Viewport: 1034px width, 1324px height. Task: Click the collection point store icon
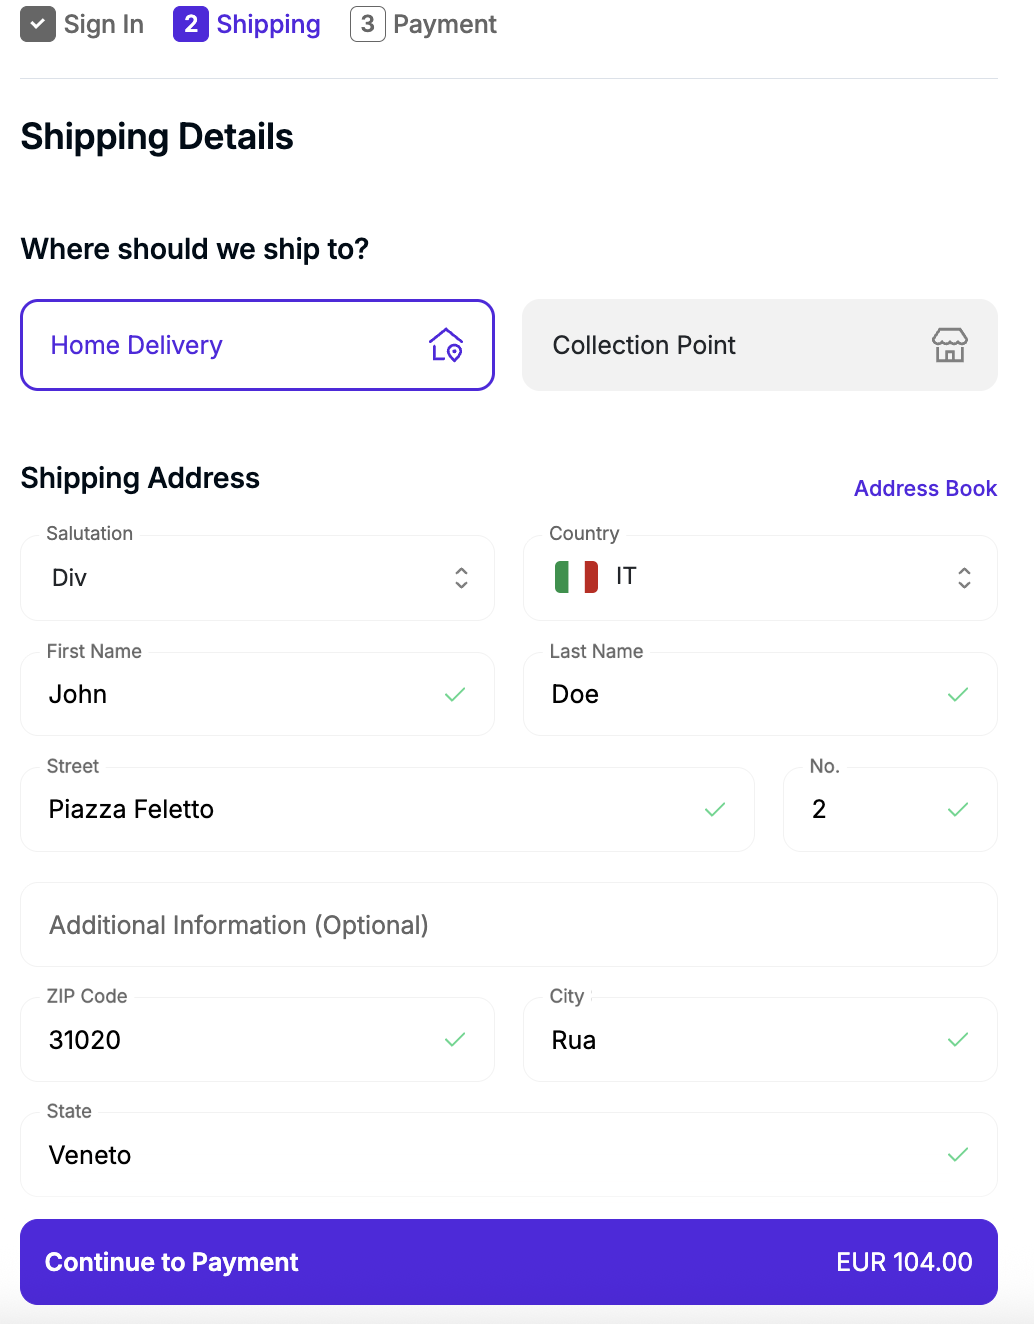[x=949, y=345]
